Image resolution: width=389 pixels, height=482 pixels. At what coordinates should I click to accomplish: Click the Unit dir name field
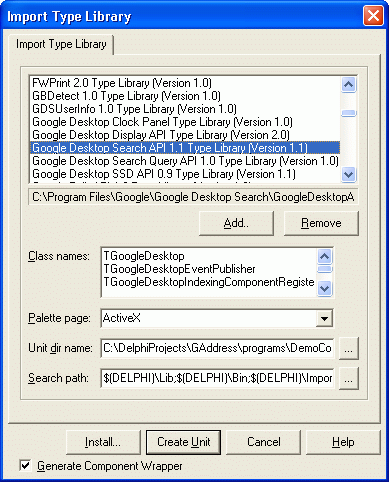(x=217, y=348)
